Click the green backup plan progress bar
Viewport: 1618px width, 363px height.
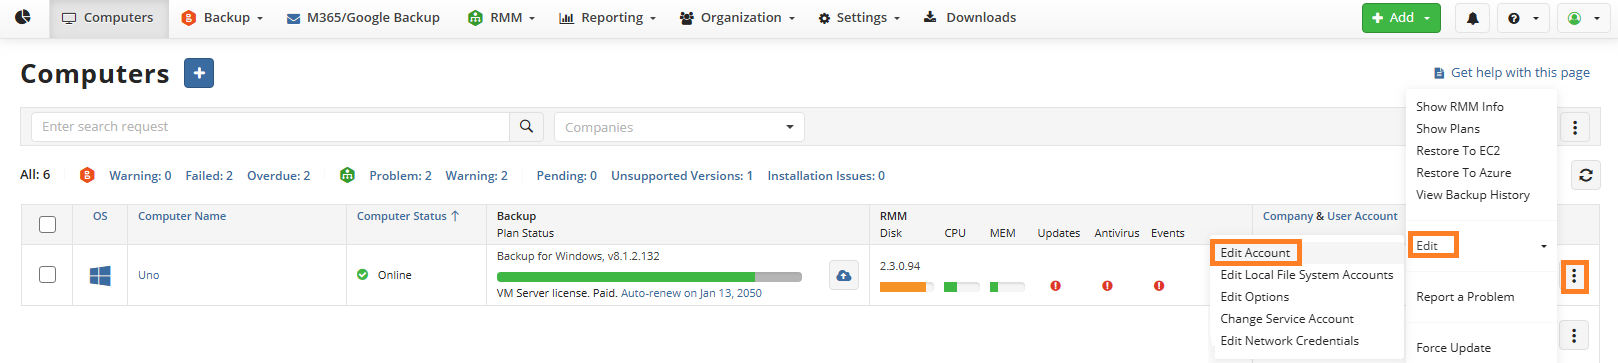pyautogui.click(x=649, y=277)
